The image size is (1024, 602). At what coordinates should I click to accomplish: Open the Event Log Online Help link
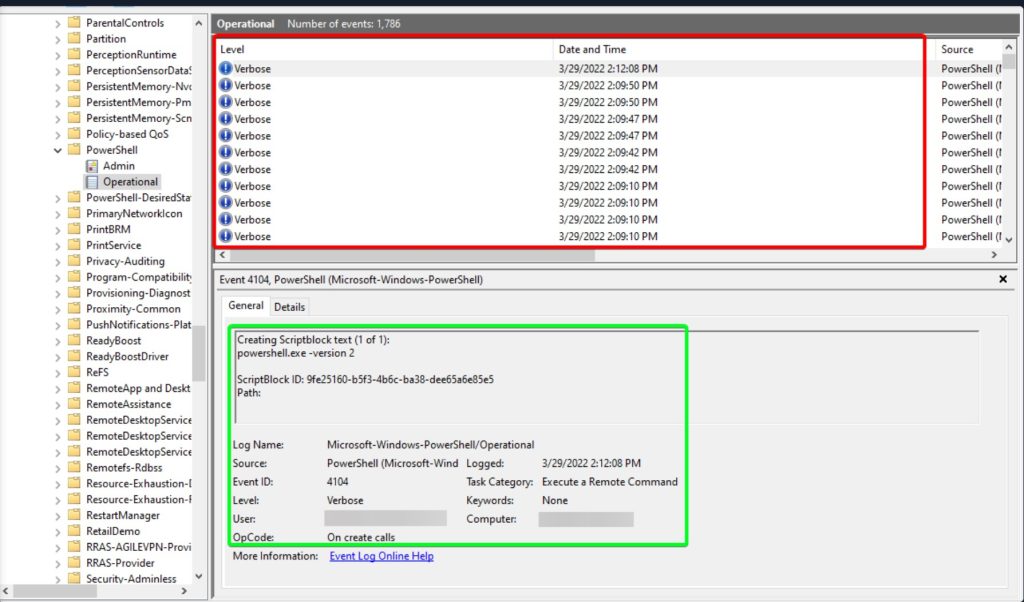(381, 556)
